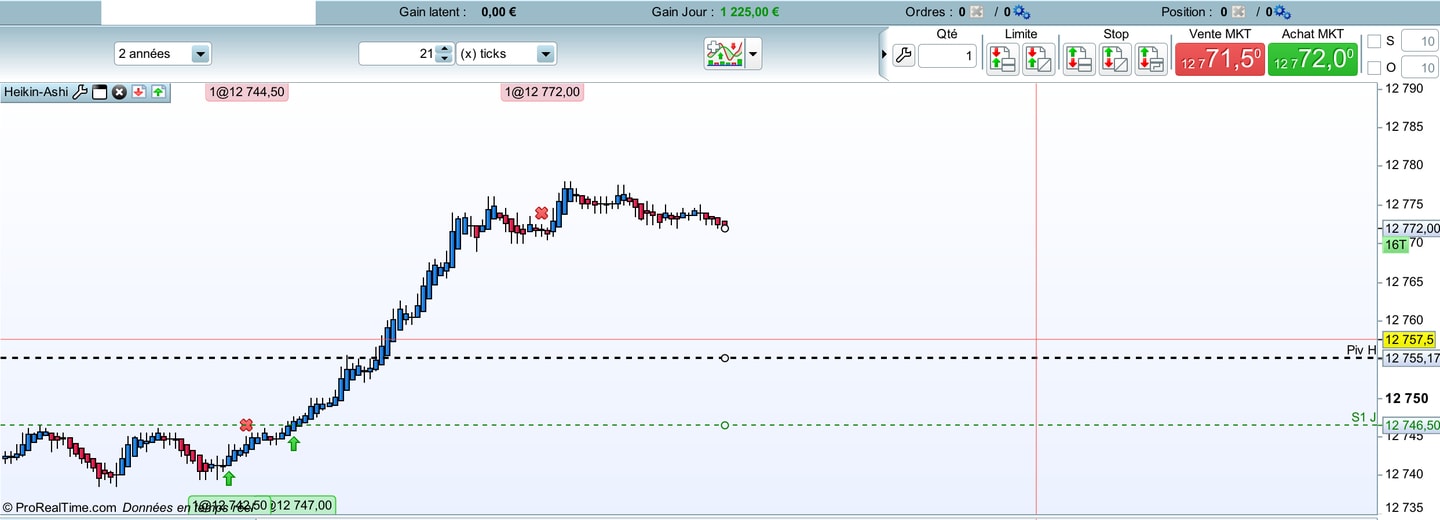The width and height of the screenshot is (1440, 520).
Task: Click the green up arrow under the red-X candles
Action: coord(294,443)
